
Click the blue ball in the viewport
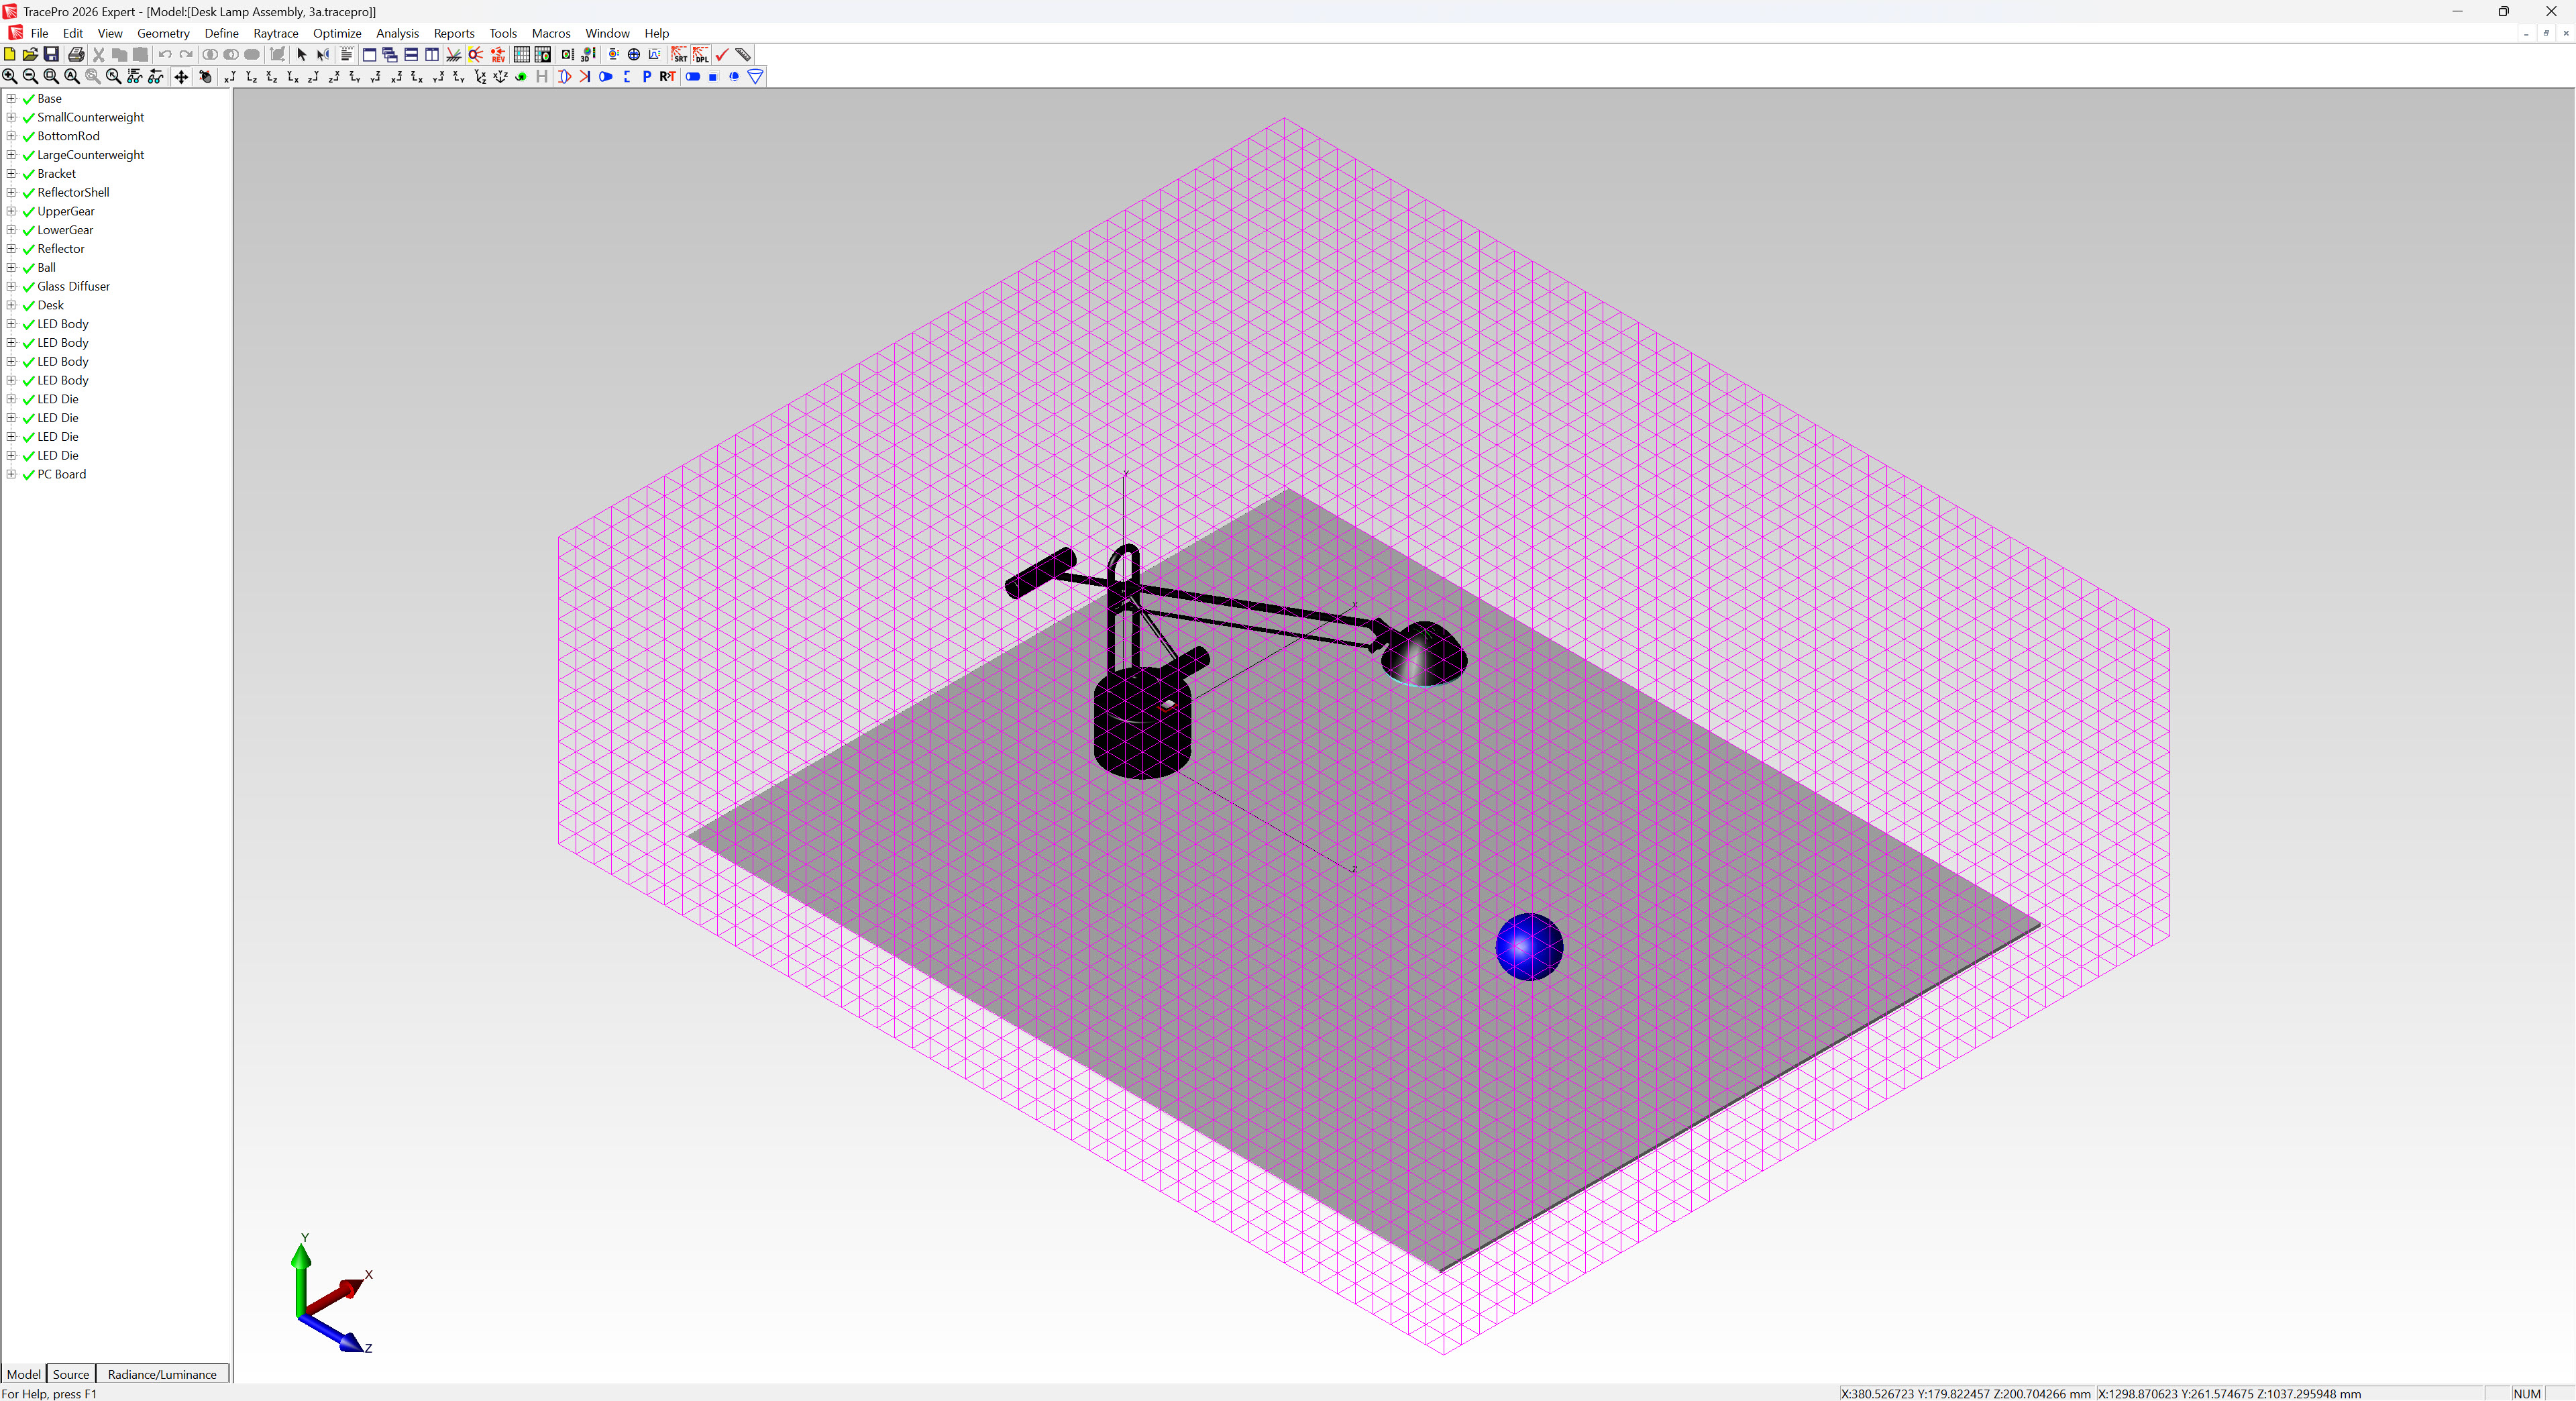1529,946
